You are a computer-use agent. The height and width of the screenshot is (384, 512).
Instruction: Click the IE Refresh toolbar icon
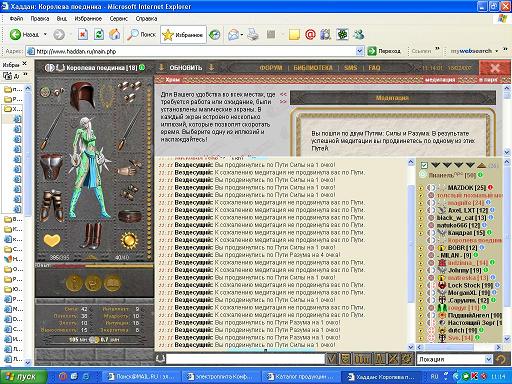point(99,34)
